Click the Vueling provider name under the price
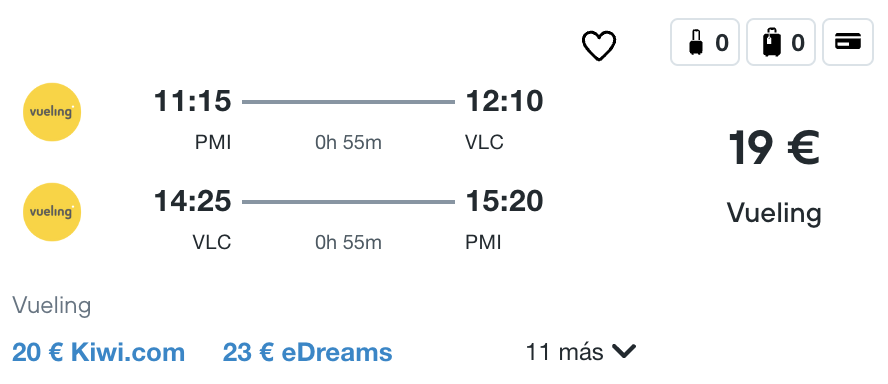888x384 pixels. click(774, 214)
